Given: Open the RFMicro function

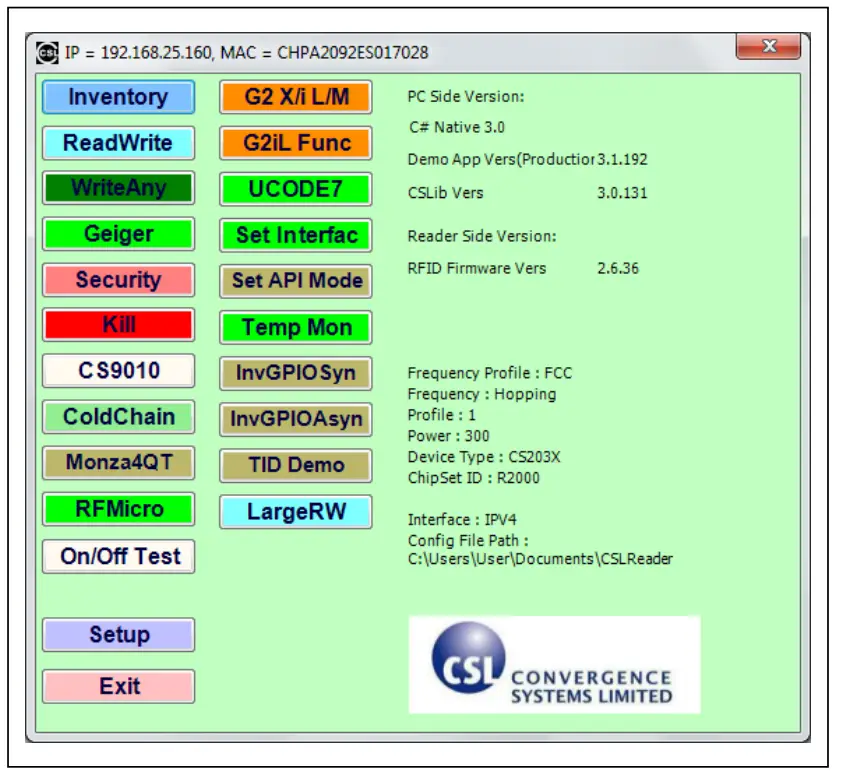Looking at the screenshot, I should (x=117, y=509).
